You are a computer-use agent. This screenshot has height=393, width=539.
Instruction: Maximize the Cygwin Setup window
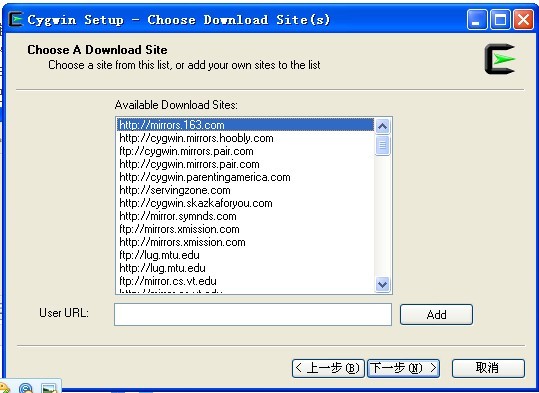point(500,20)
